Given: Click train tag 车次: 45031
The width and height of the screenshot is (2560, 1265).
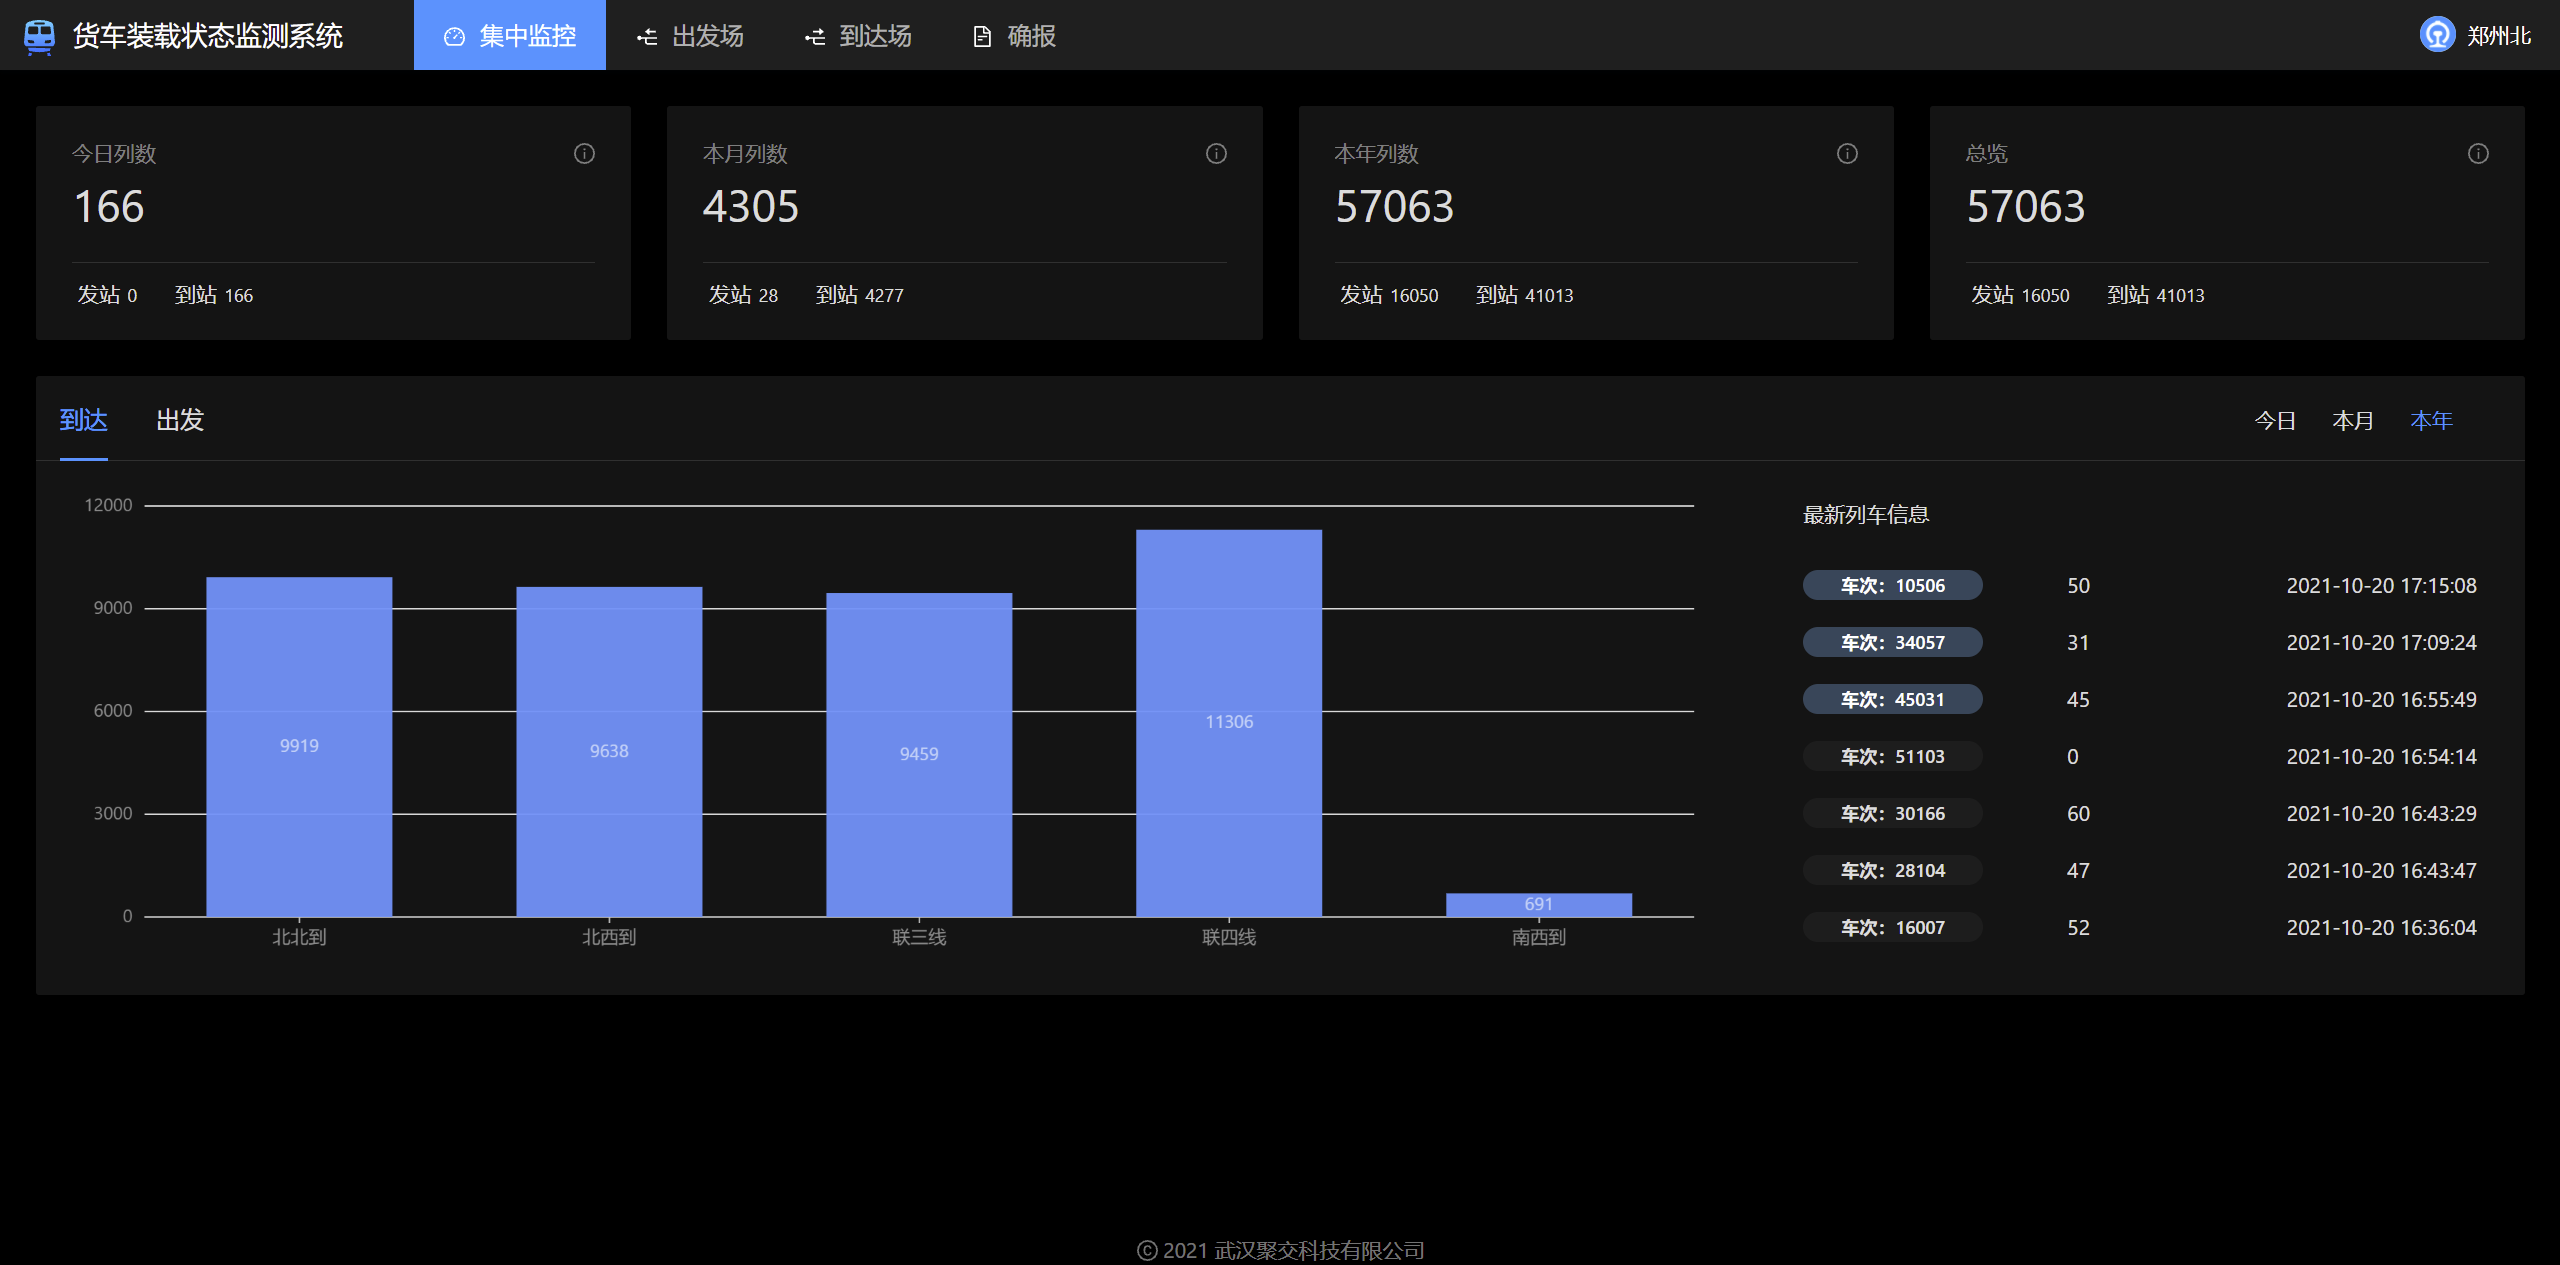Looking at the screenshot, I should [1892, 699].
